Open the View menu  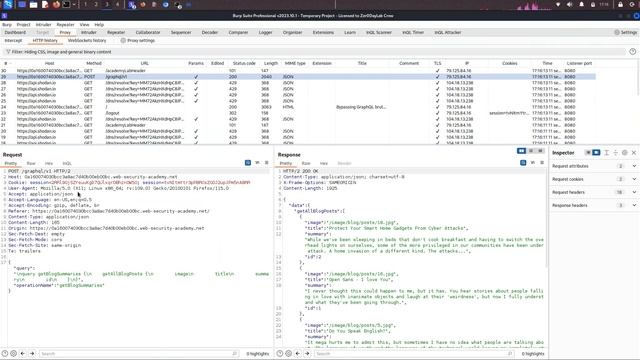(84, 24)
